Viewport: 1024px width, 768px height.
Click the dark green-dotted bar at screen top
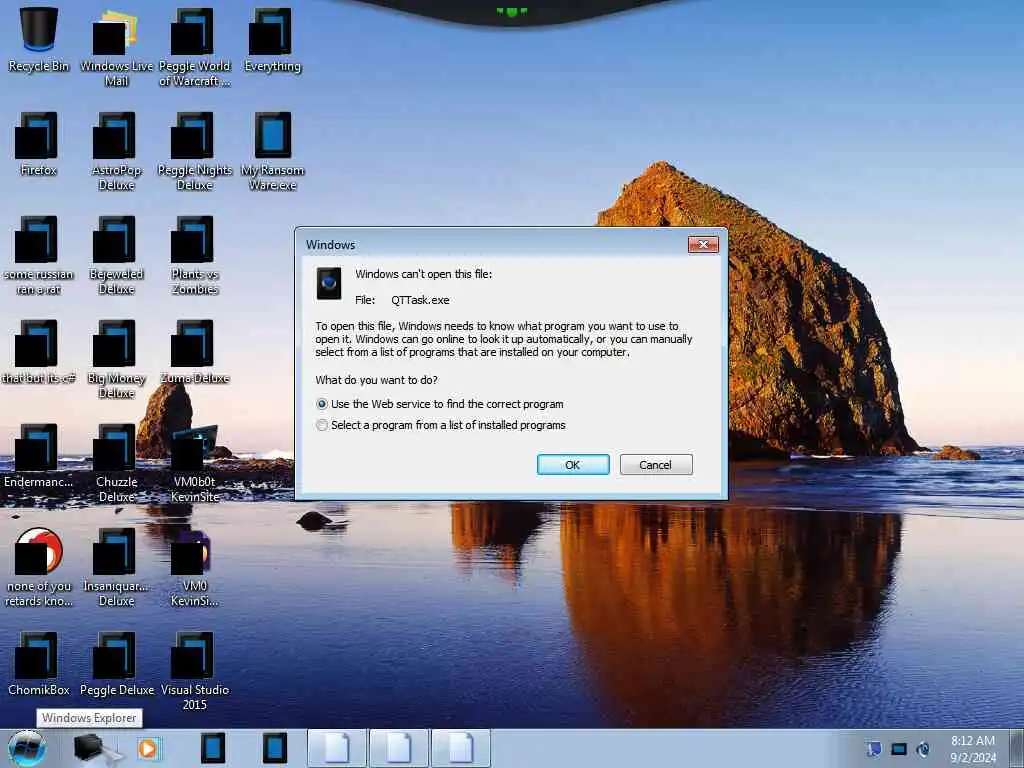pyautogui.click(x=512, y=12)
